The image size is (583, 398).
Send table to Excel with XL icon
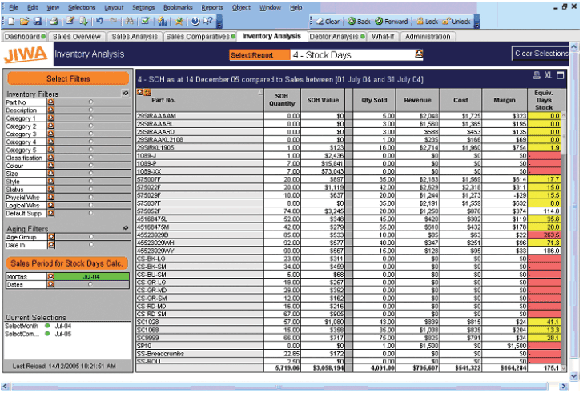(x=548, y=75)
